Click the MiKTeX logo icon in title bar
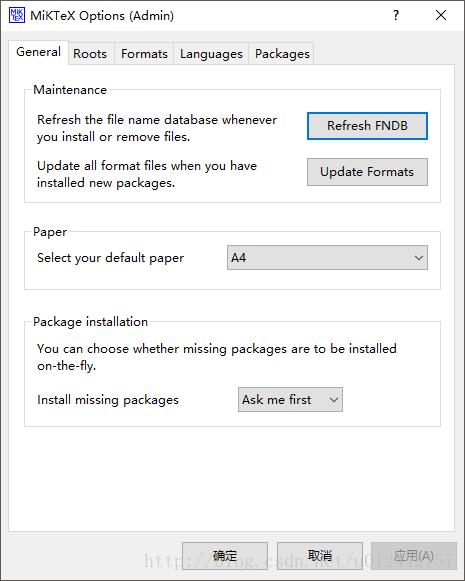Screen dimensions: 465x581 click(x=17, y=15)
